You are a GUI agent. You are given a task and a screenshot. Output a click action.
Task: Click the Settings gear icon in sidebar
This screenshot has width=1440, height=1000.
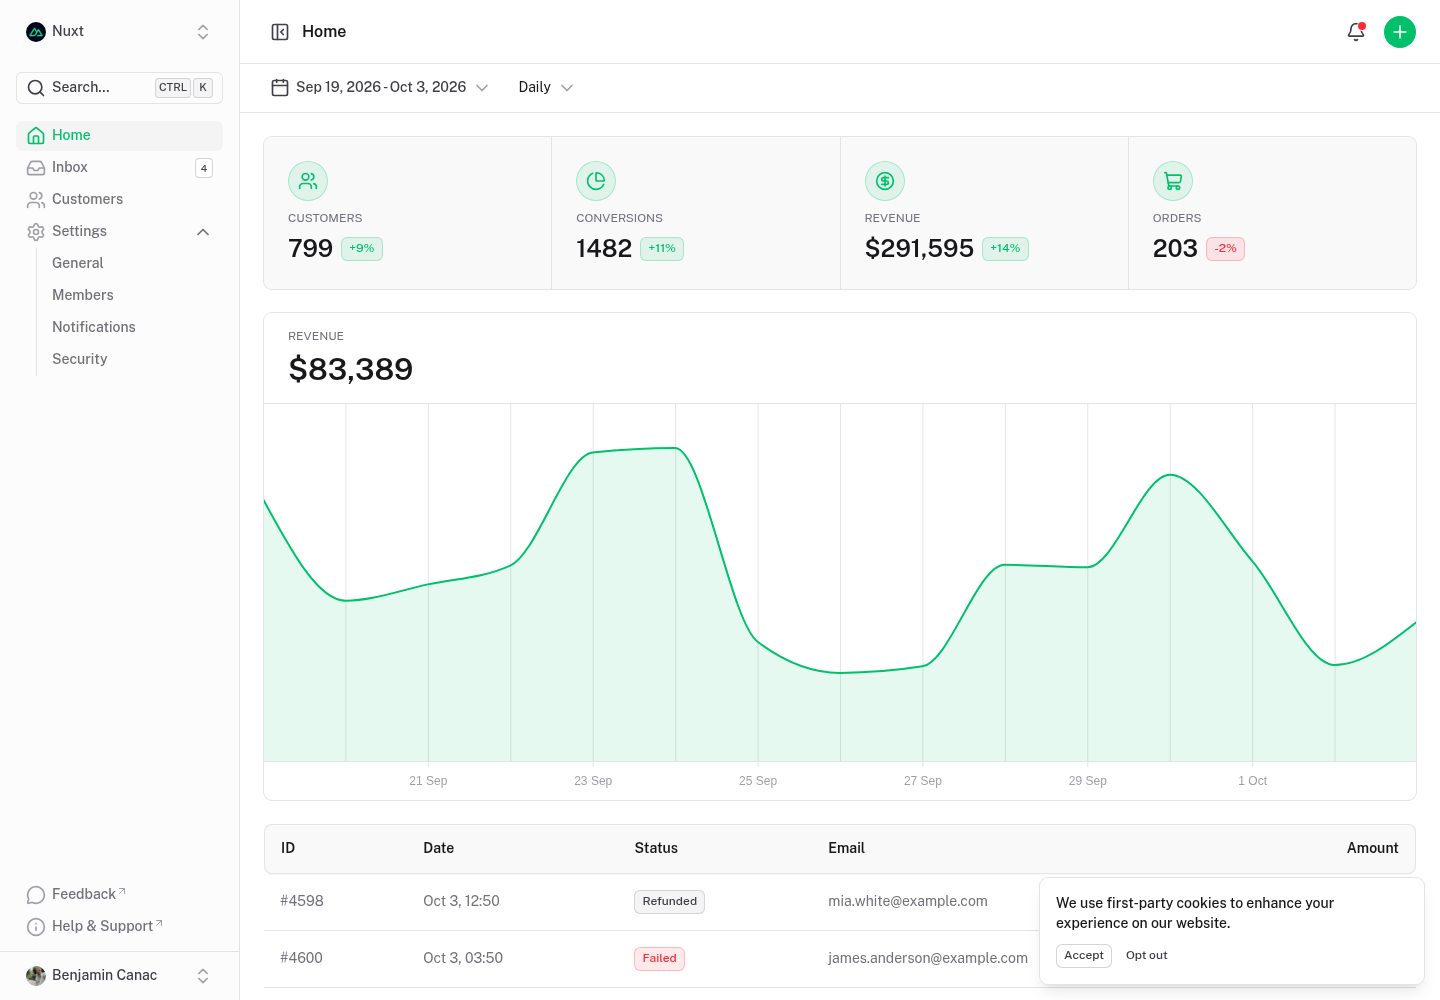pyautogui.click(x=36, y=232)
